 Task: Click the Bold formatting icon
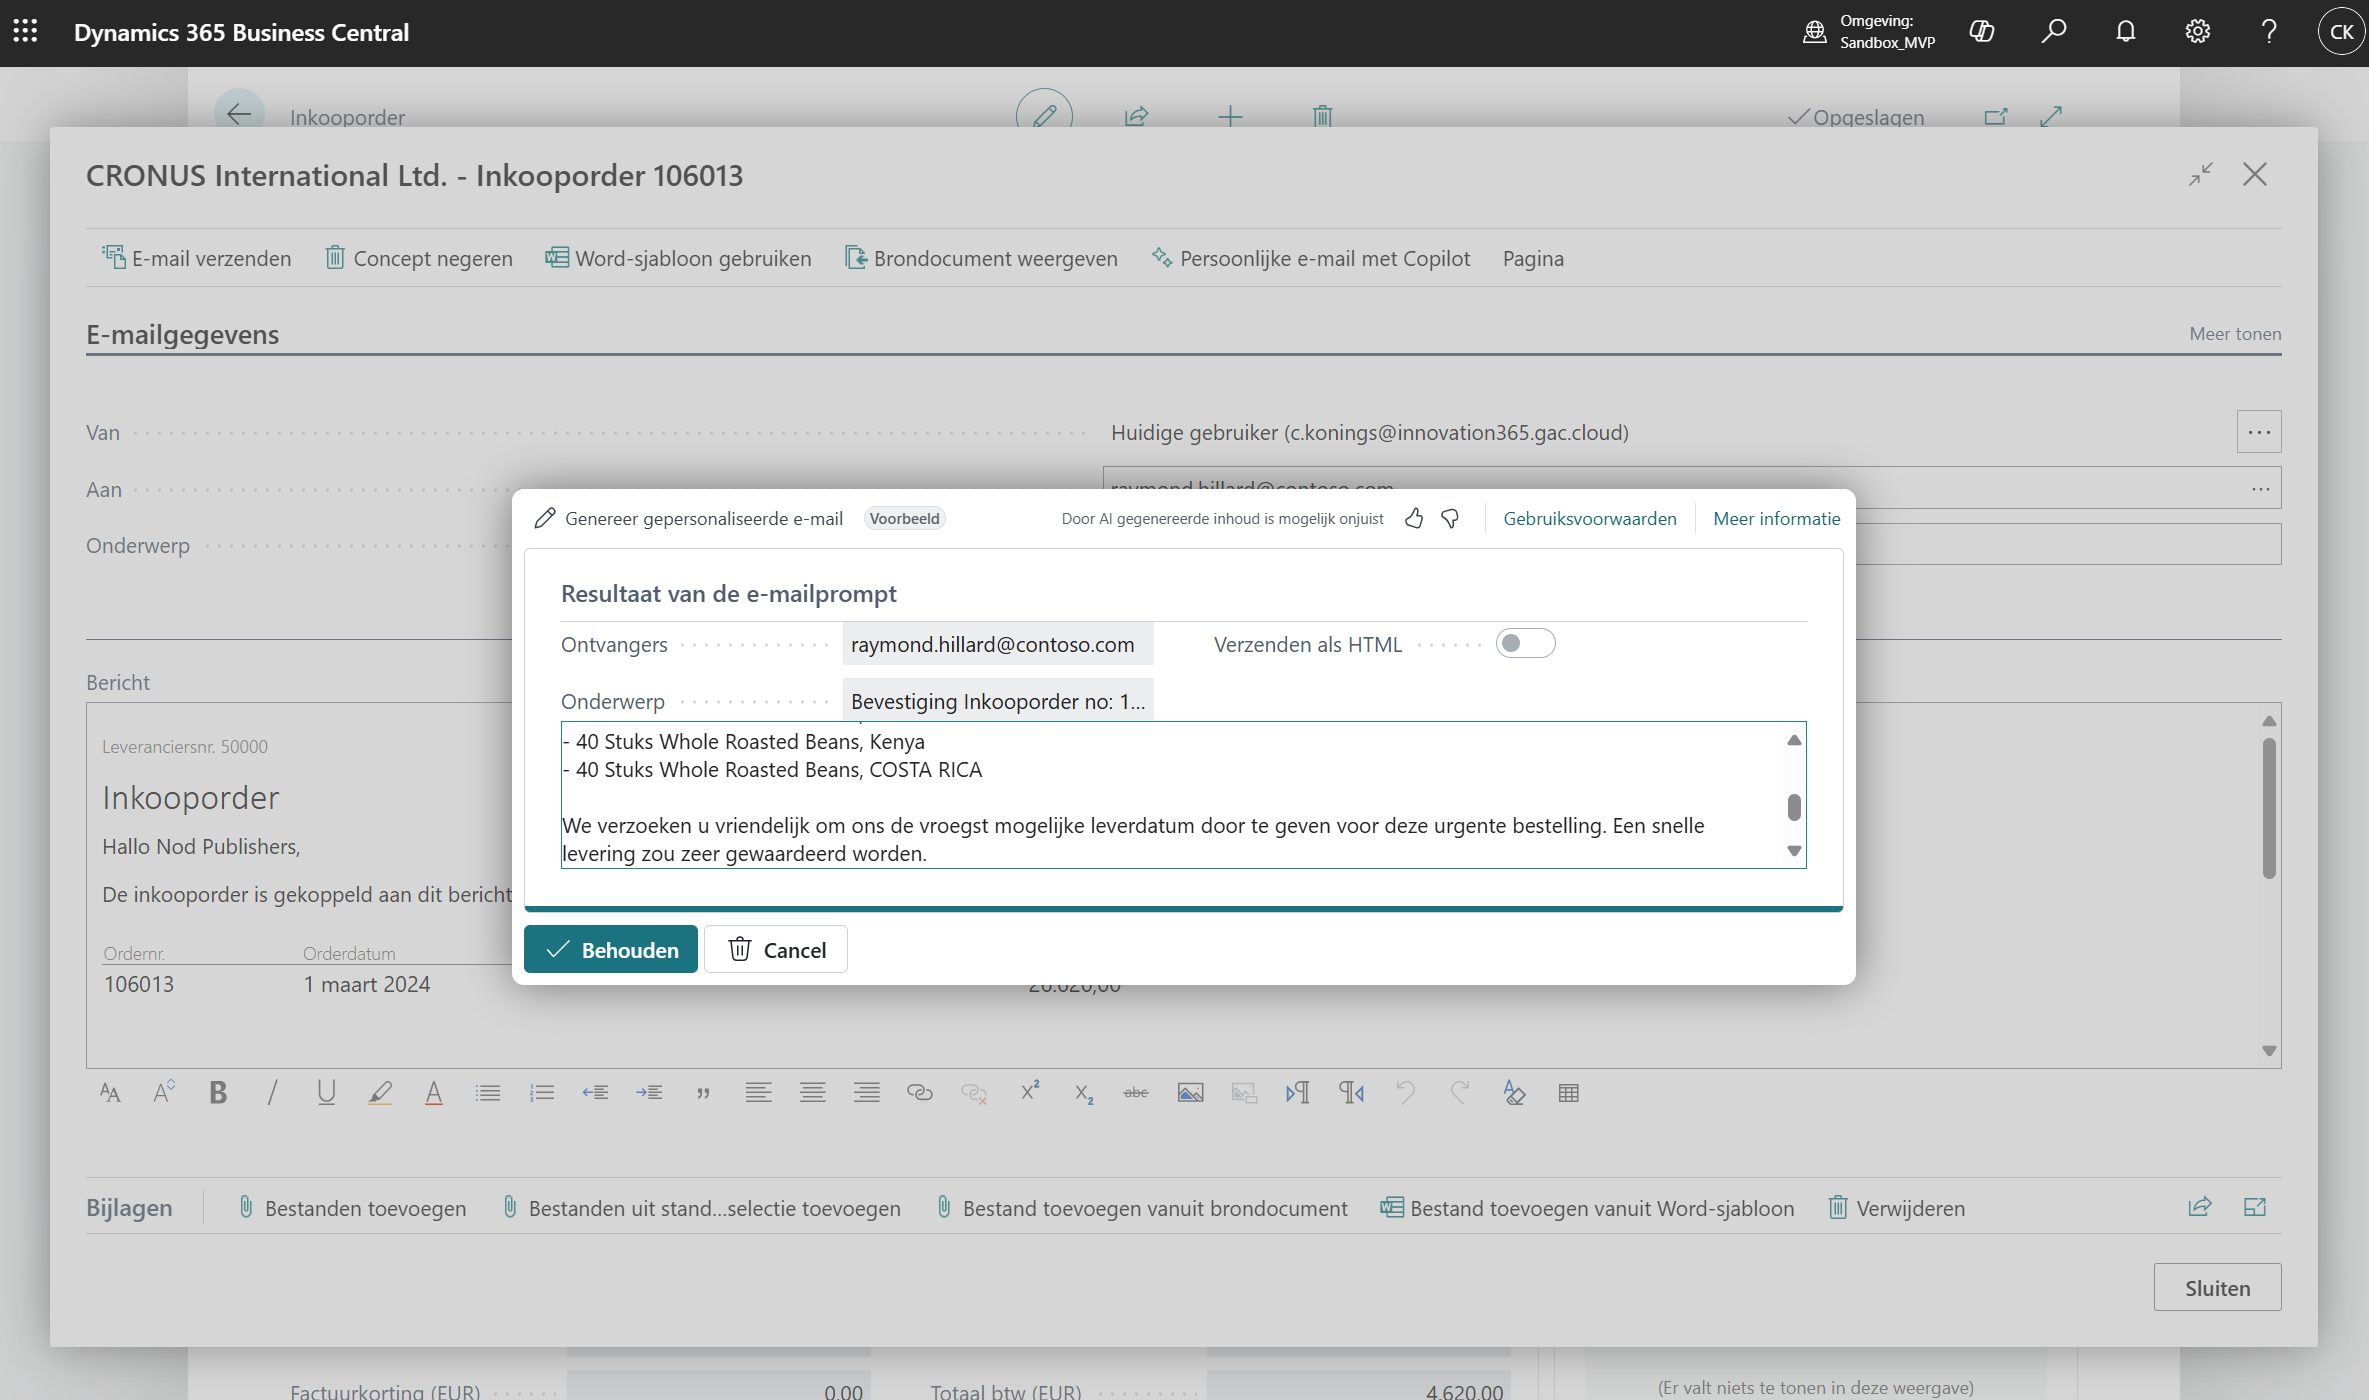tap(218, 1093)
